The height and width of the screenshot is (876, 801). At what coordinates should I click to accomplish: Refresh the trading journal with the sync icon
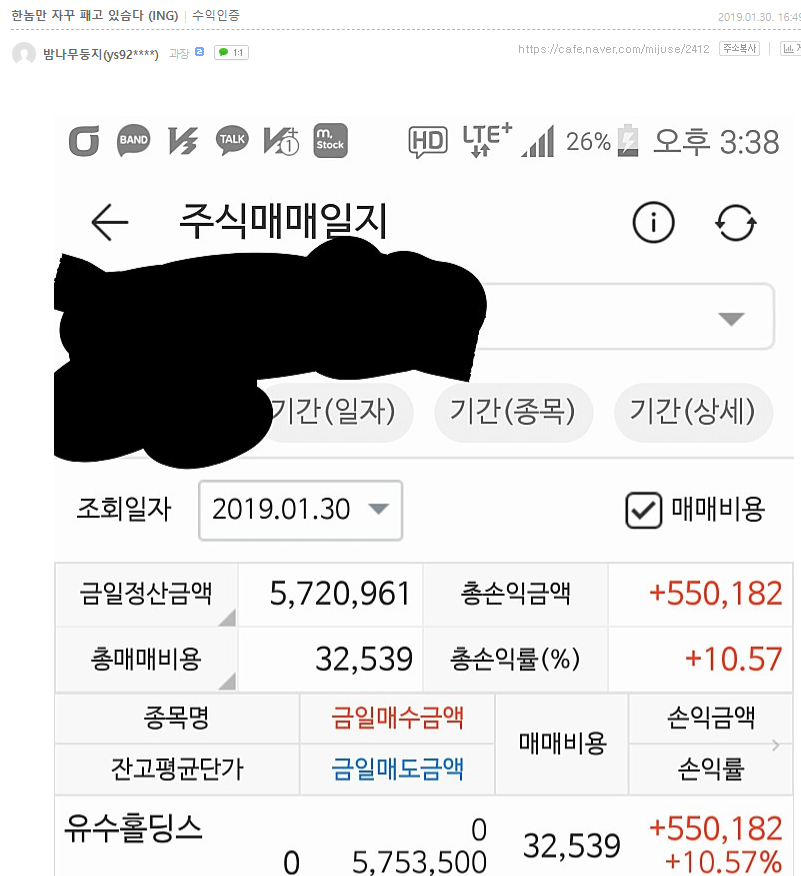[x=736, y=222]
